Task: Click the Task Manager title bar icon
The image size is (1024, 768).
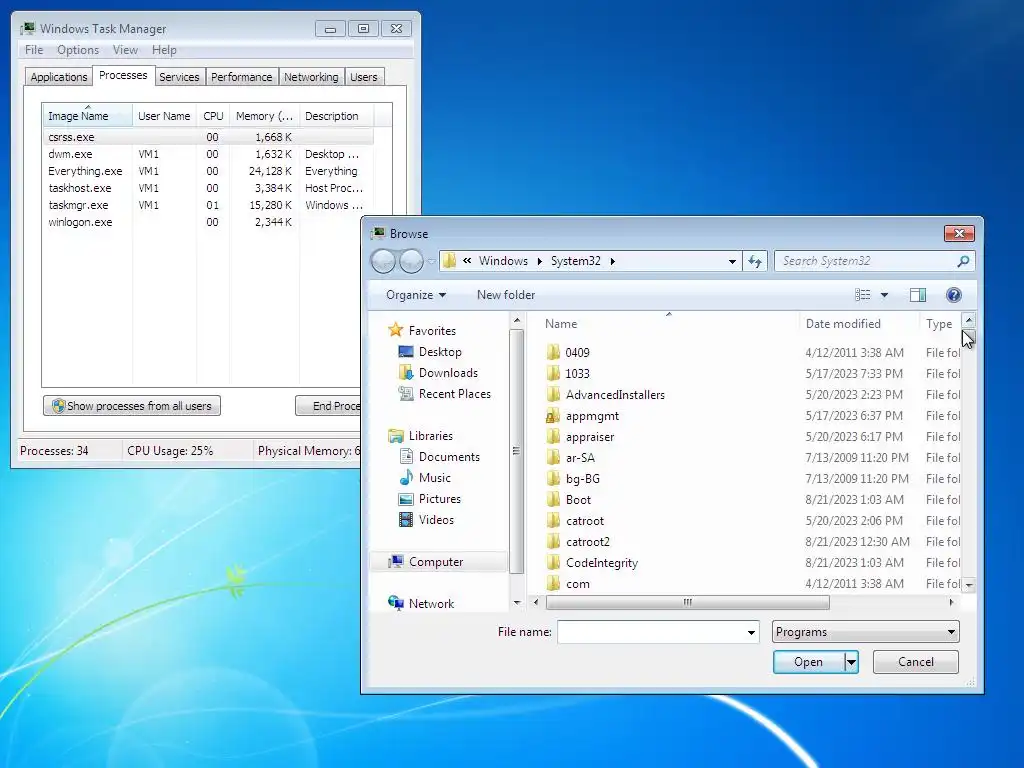Action: [x=27, y=29]
